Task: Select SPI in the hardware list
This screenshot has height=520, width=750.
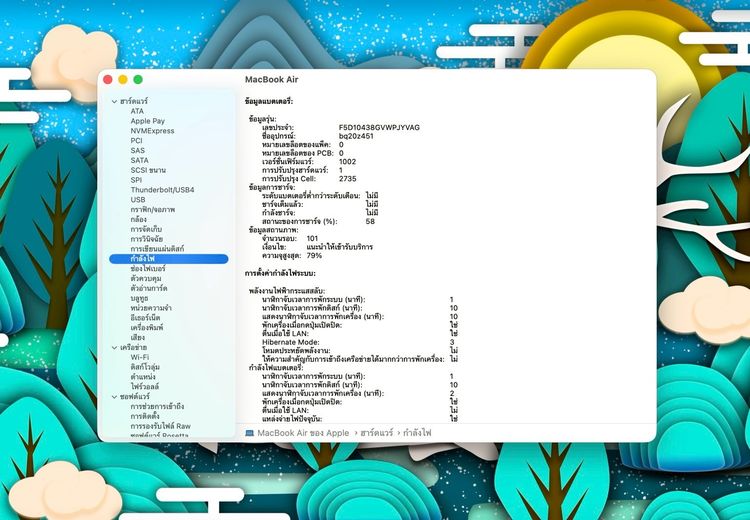Action: [136, 180]
